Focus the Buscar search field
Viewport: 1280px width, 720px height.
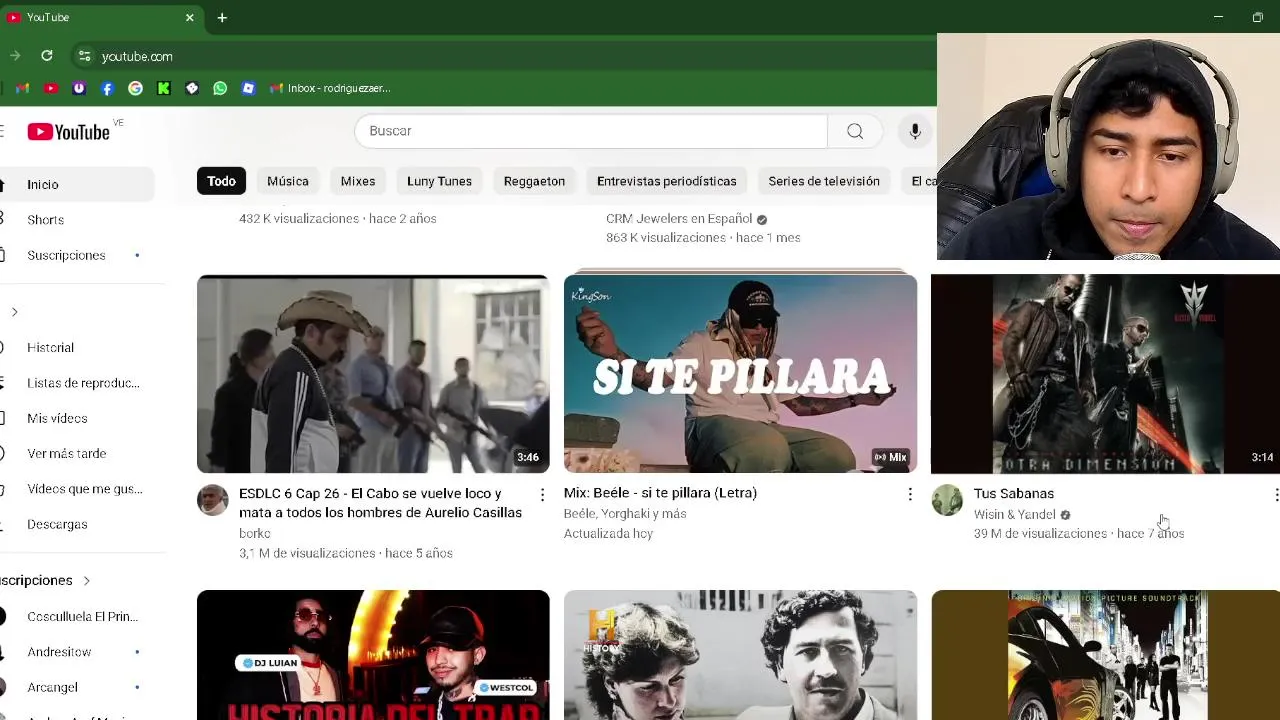click(591, 131)
